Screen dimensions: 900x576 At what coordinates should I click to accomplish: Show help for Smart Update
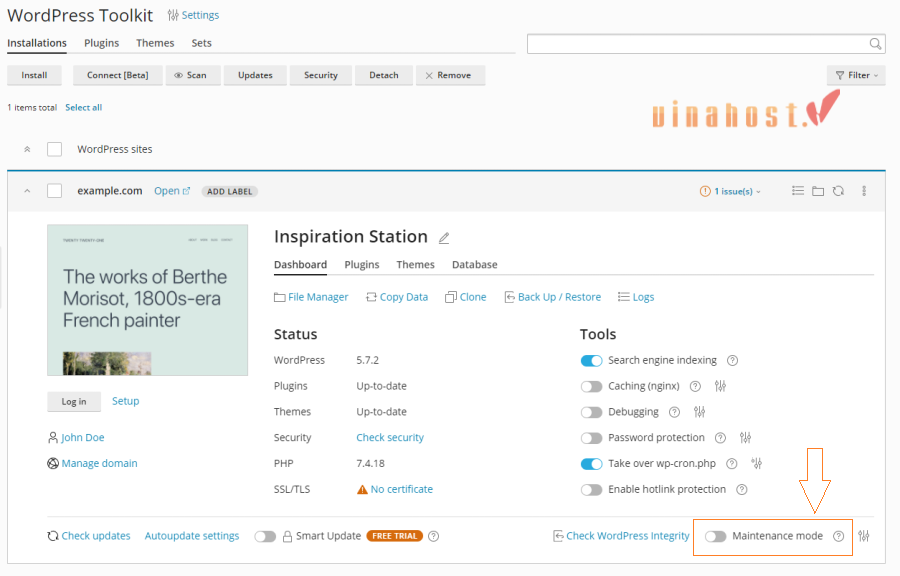point(434,536)
